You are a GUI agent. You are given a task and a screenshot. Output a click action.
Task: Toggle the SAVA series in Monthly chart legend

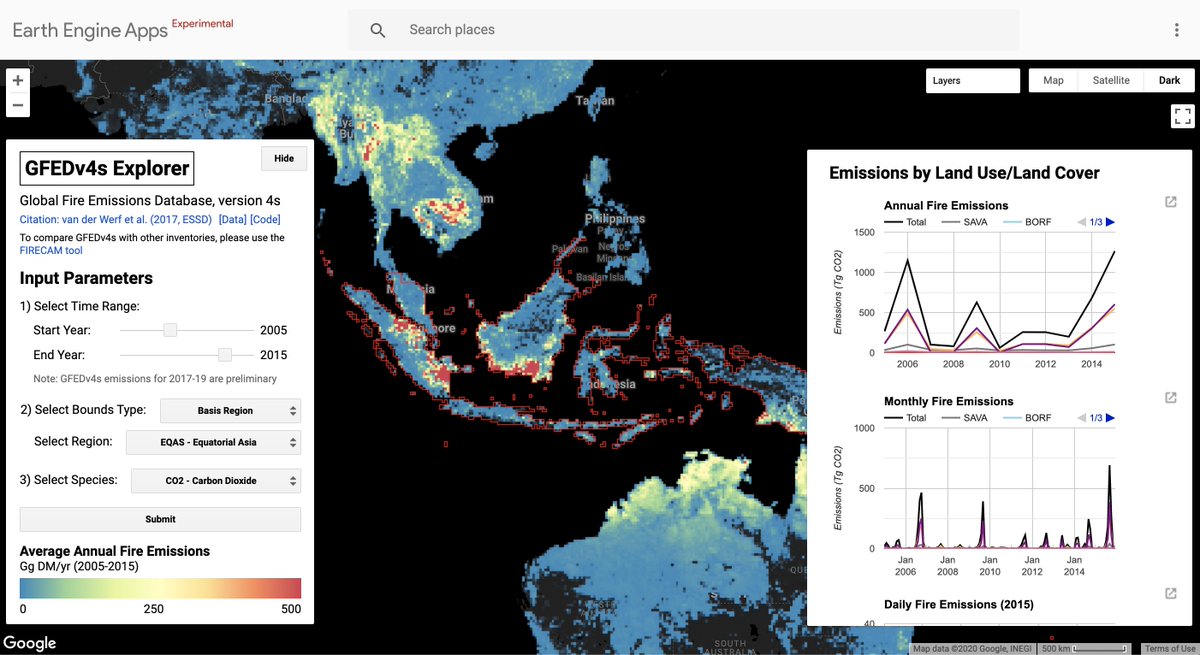tap(964, 418)
